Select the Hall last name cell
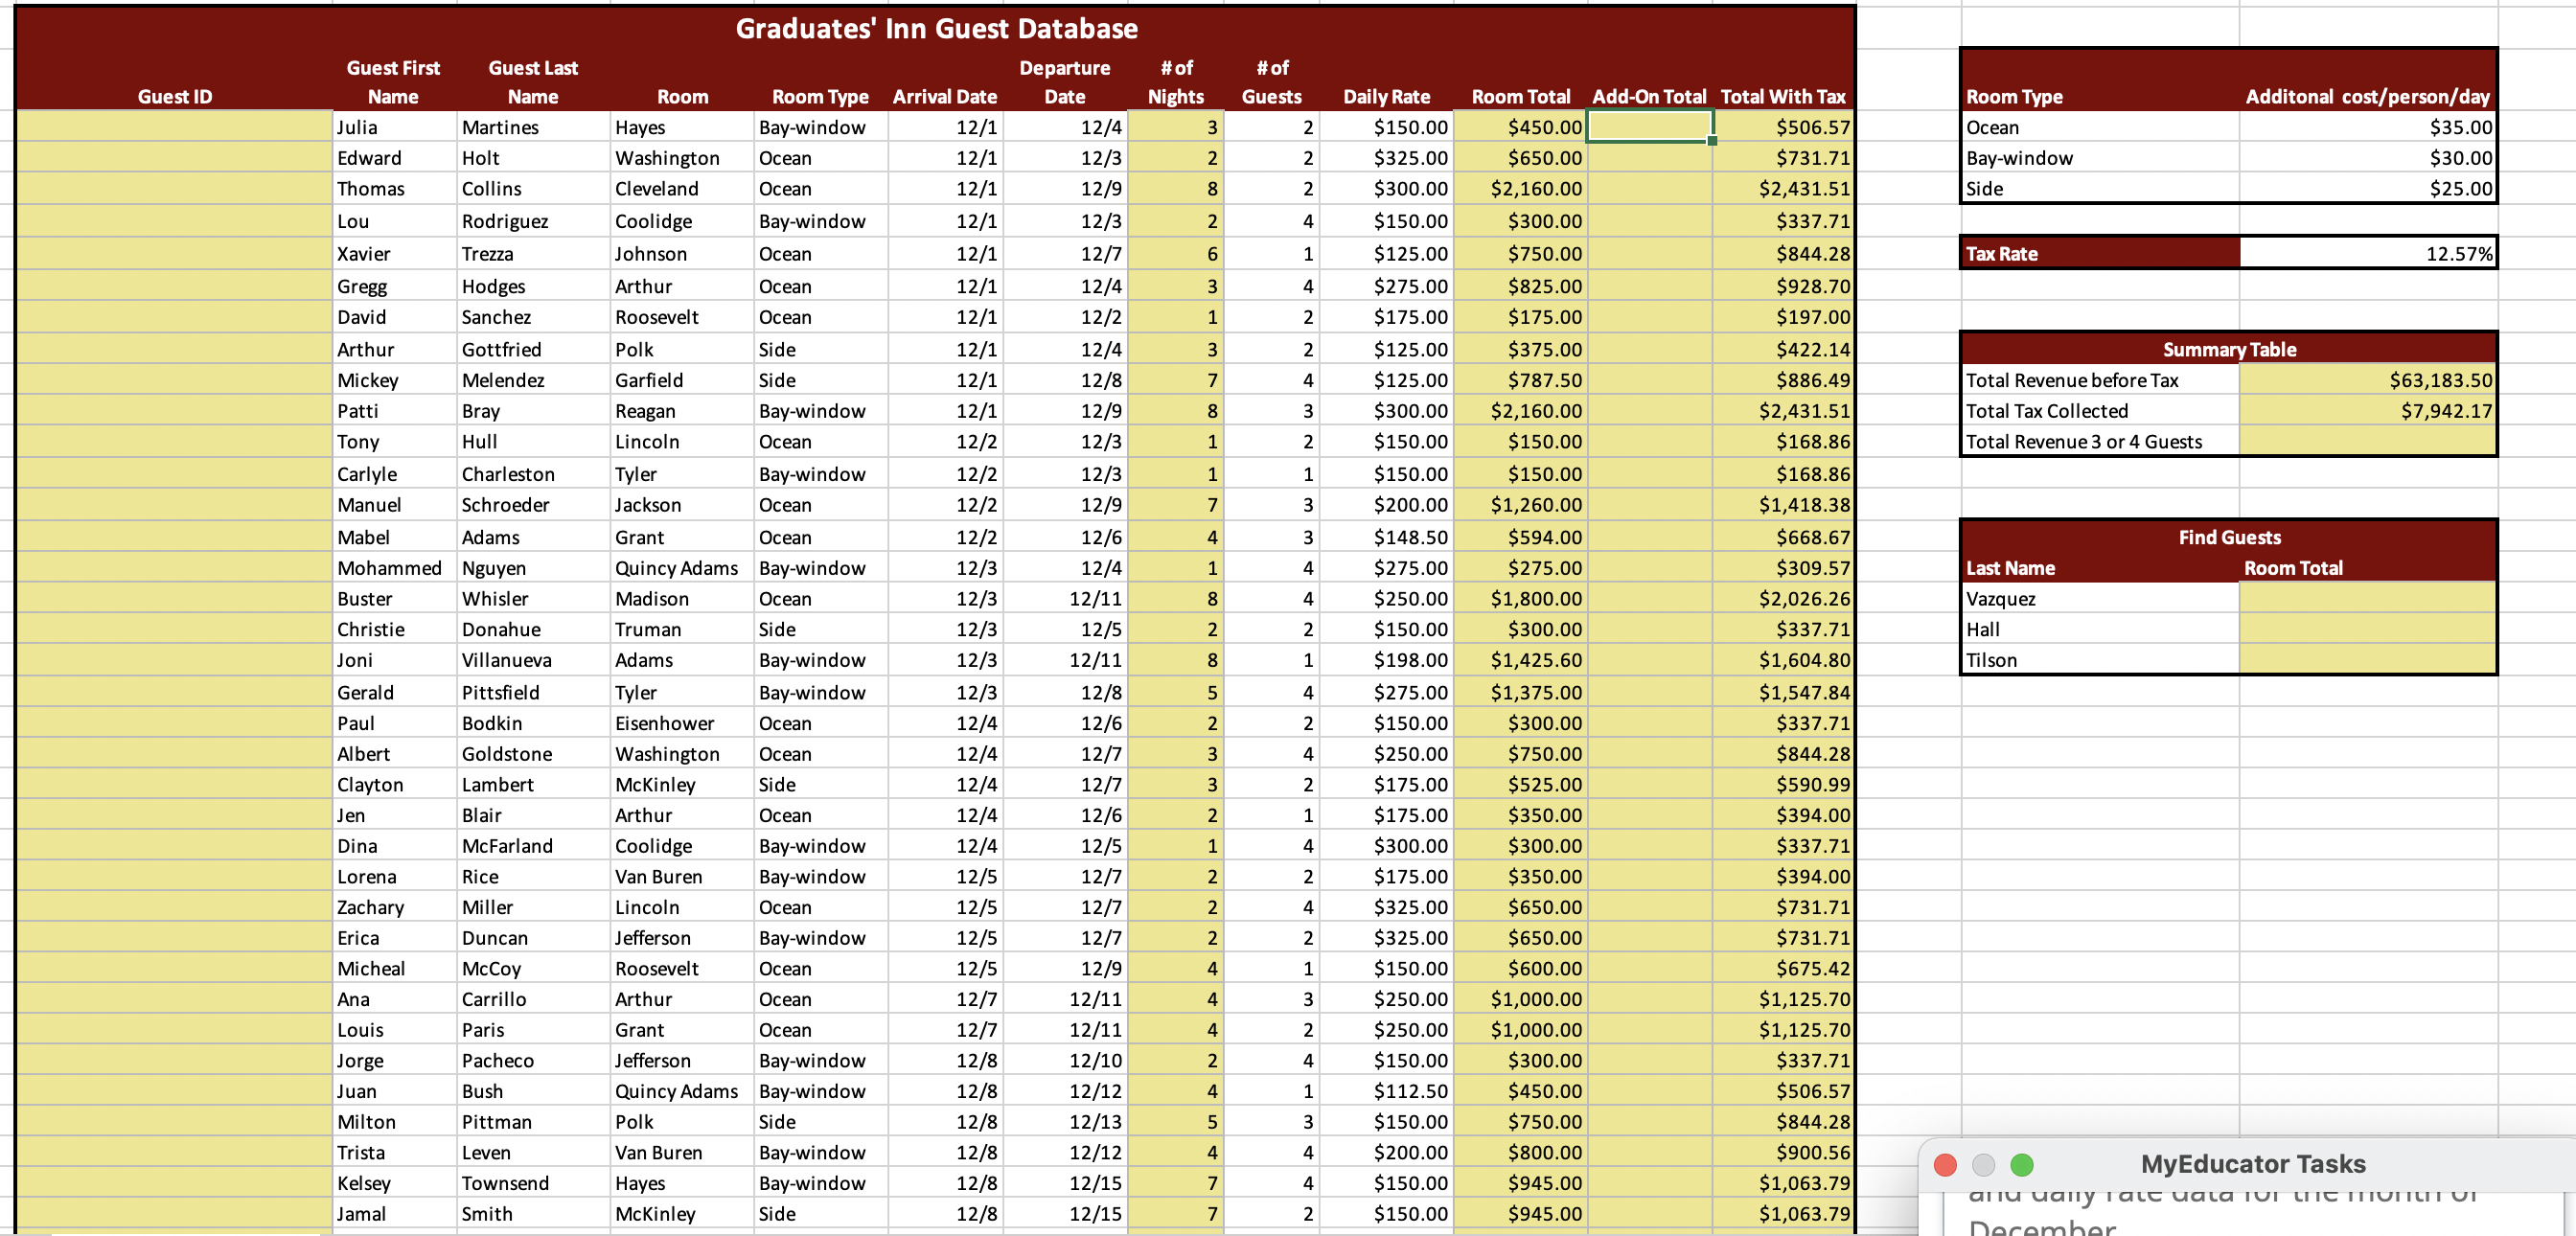2576x1236 pixels. 2099,630
